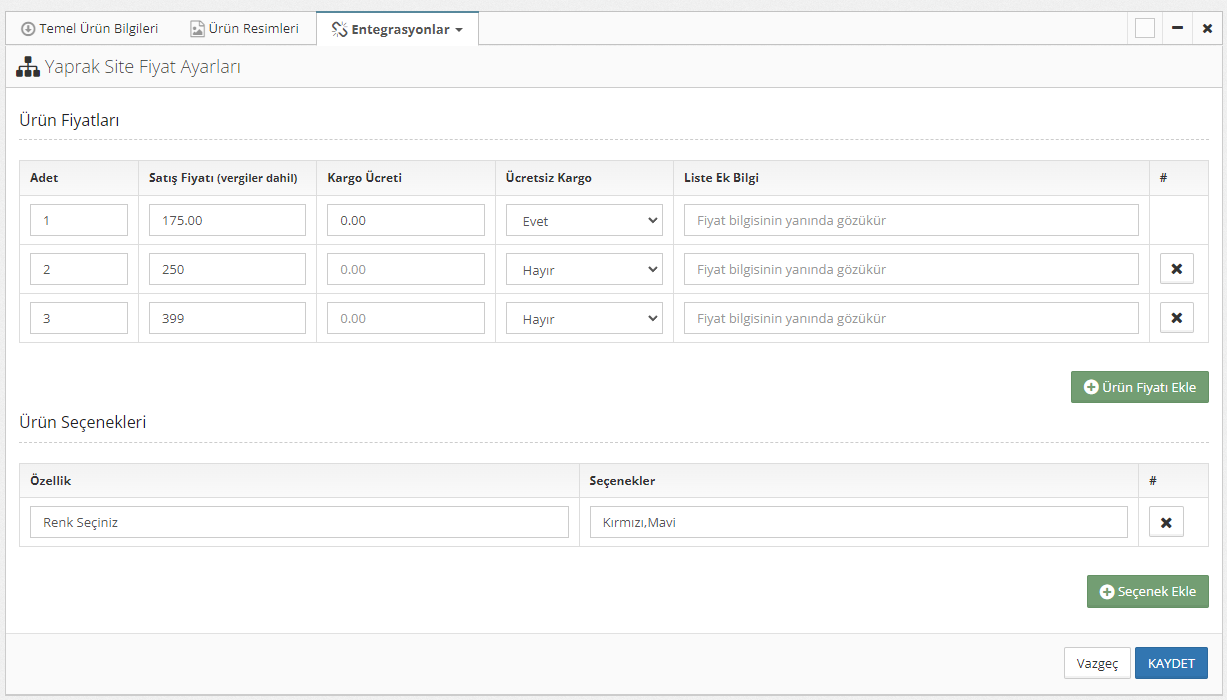The image size is (1227, 700).
Task: Click the sale price field containing 175.00
Action: [x=227, y=220]
